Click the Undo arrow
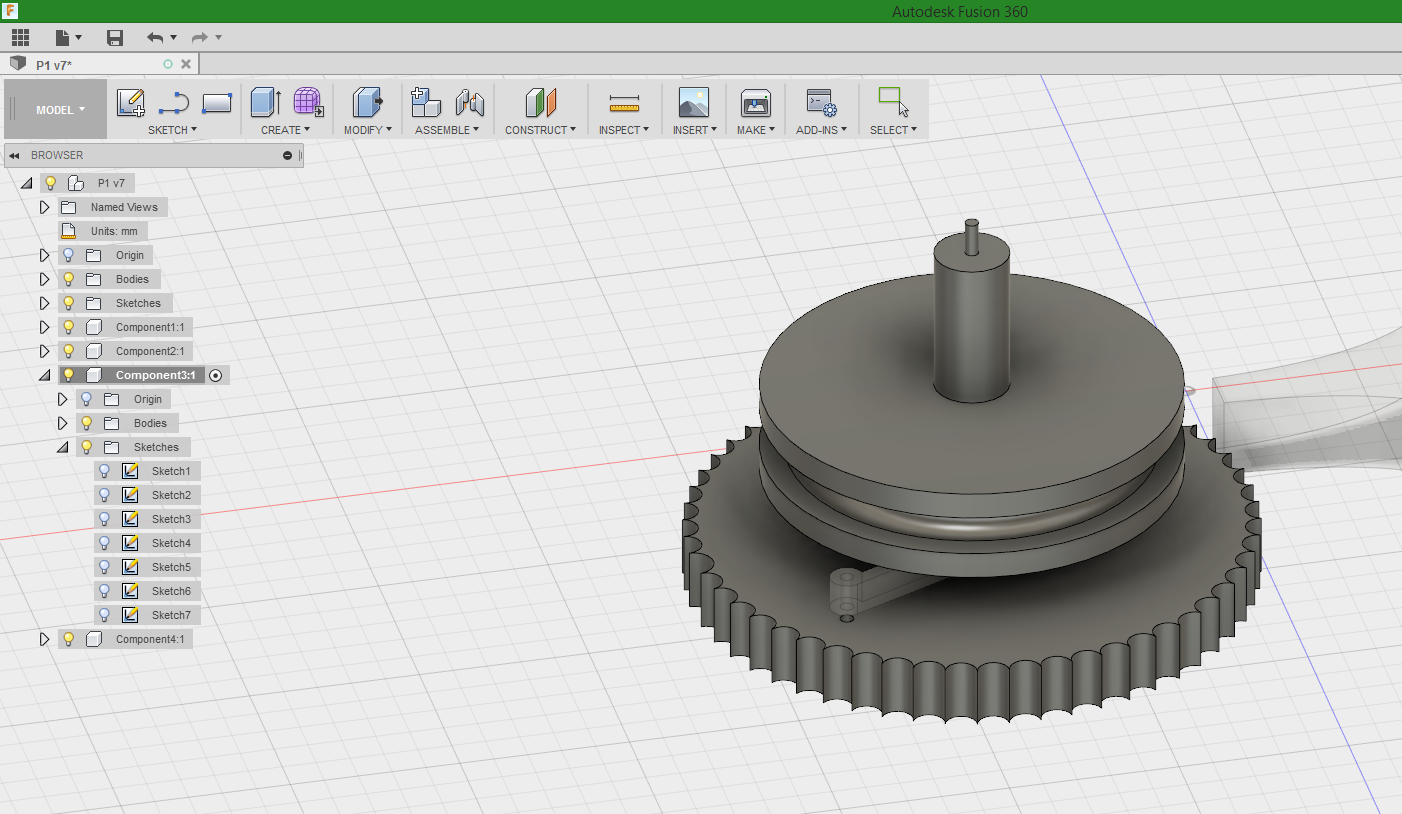Image resolution: width=1402 pixels, height=814 pixels. pyautogui.click(x=155, y=38)
